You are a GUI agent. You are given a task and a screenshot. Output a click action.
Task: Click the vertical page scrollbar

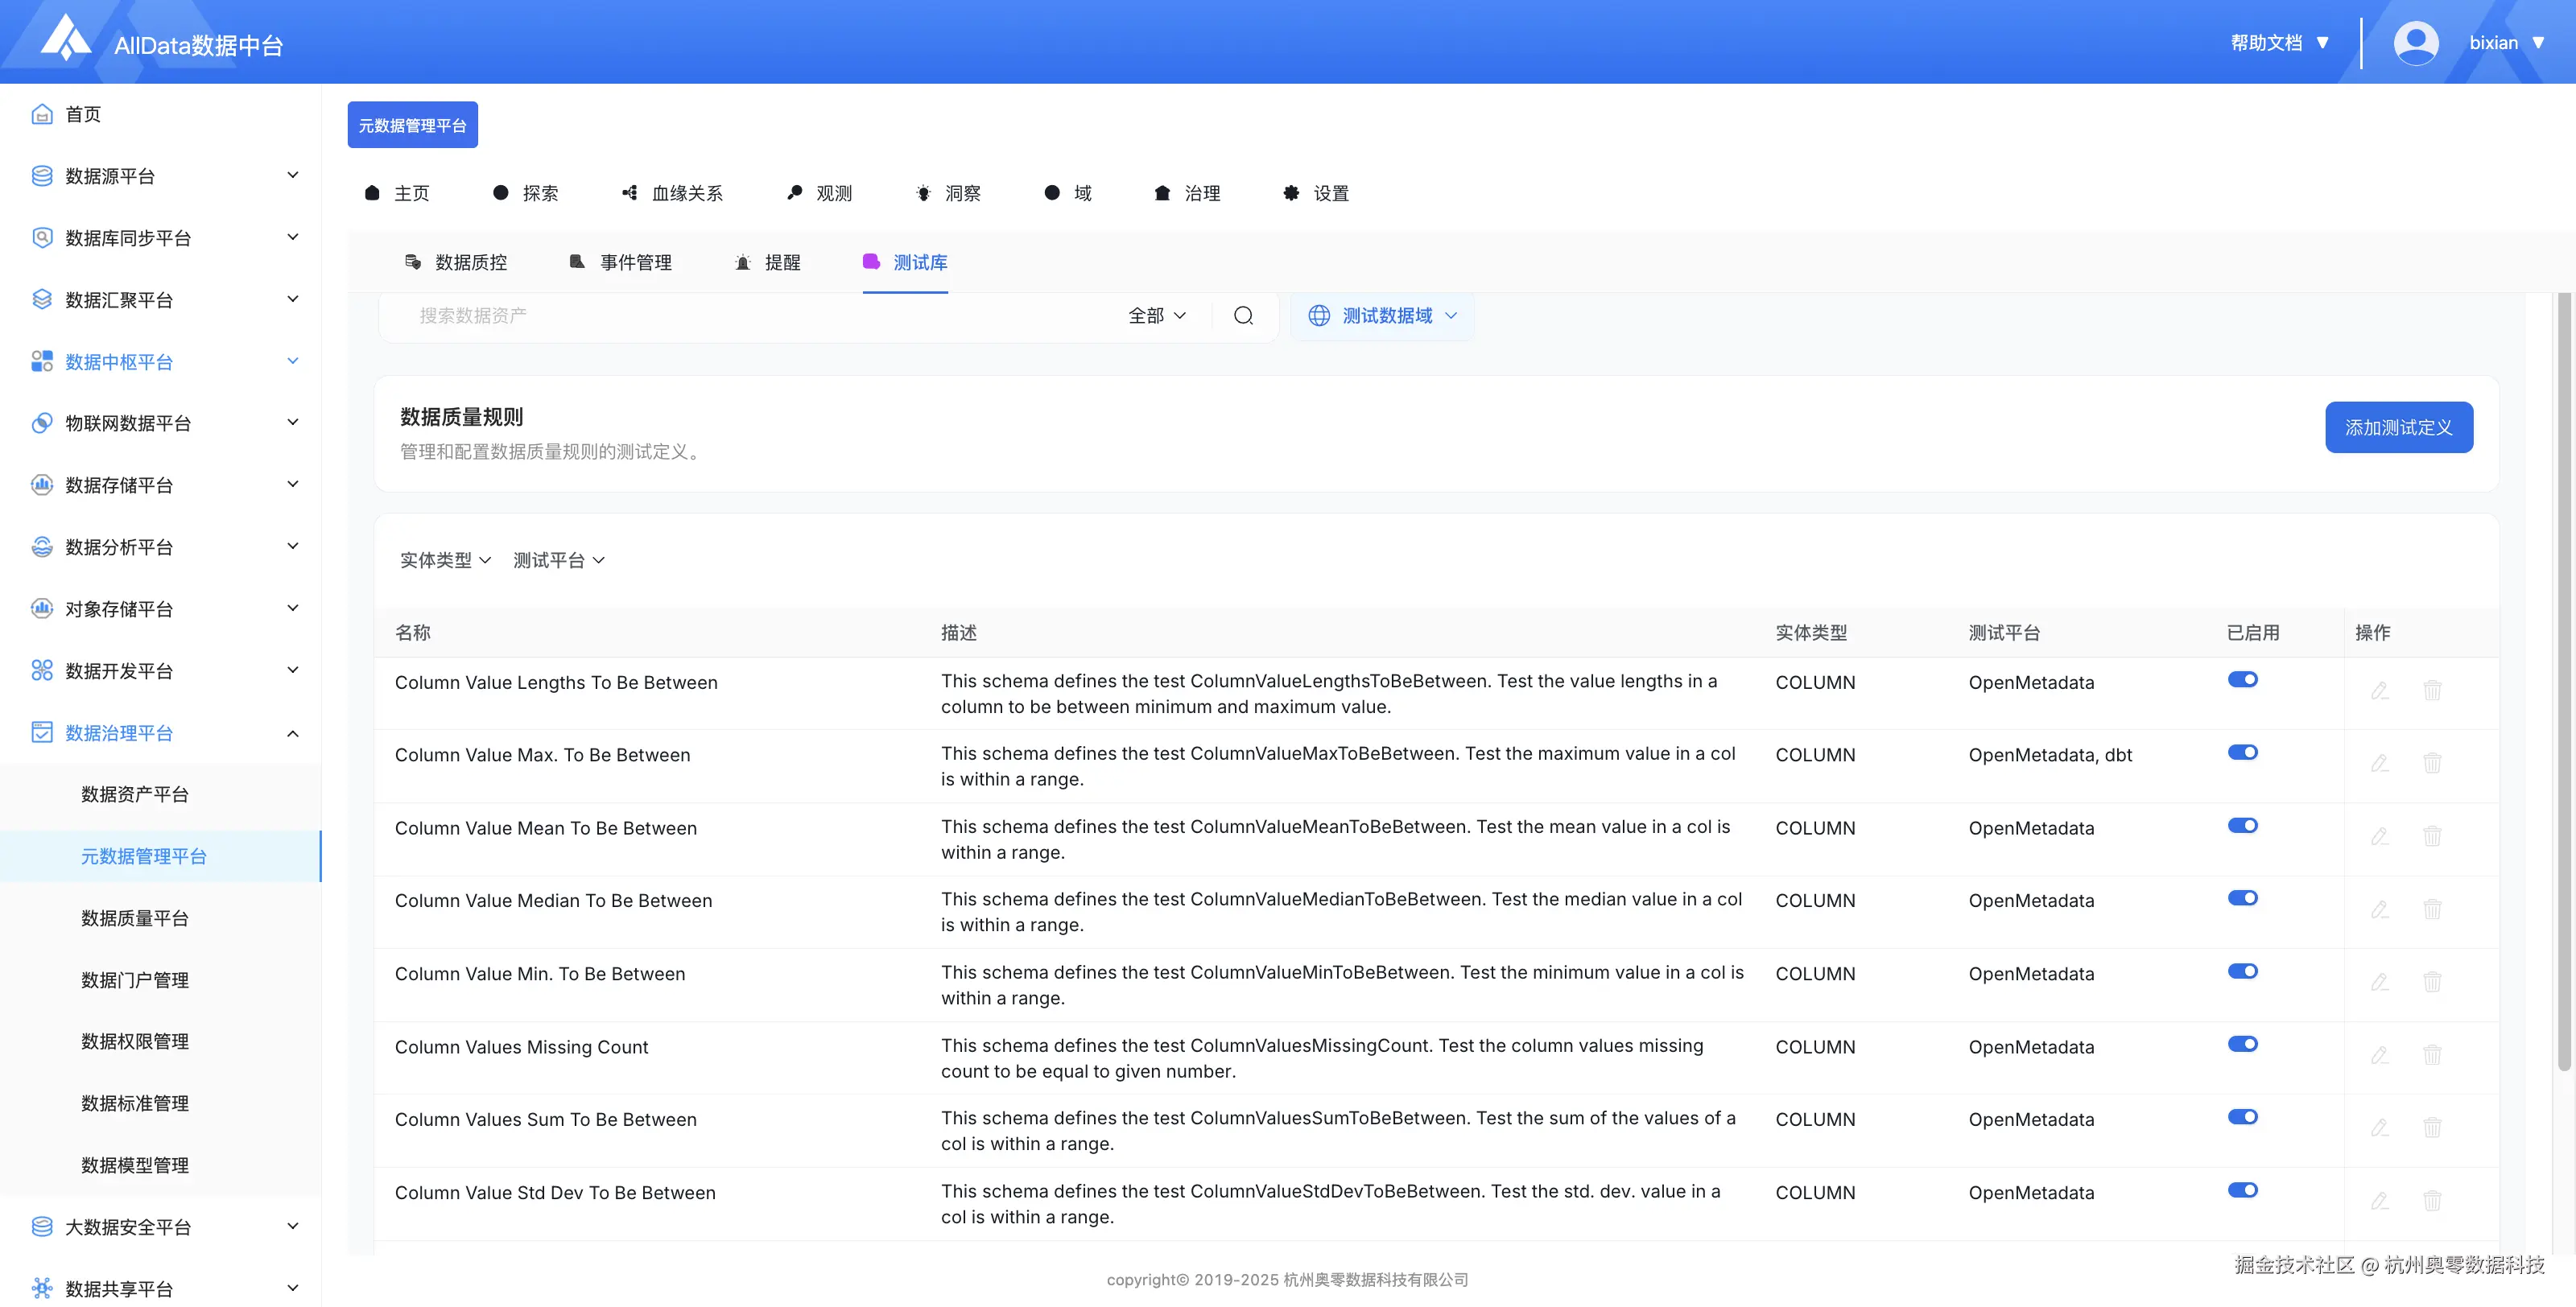2563,680
